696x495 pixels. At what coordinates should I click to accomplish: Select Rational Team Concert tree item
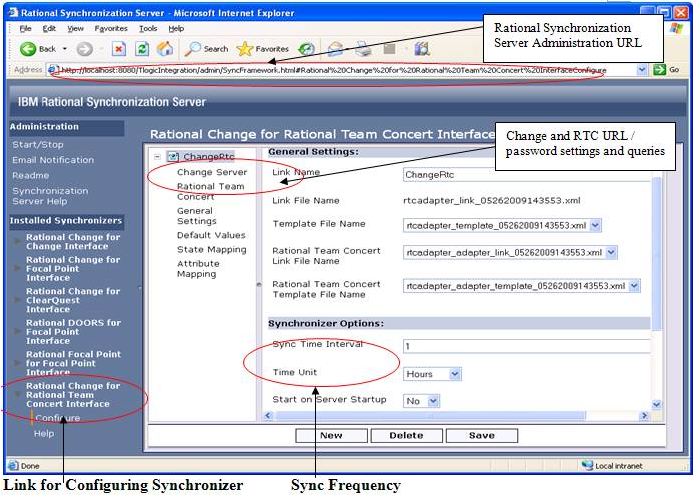(x=210, y=191)
